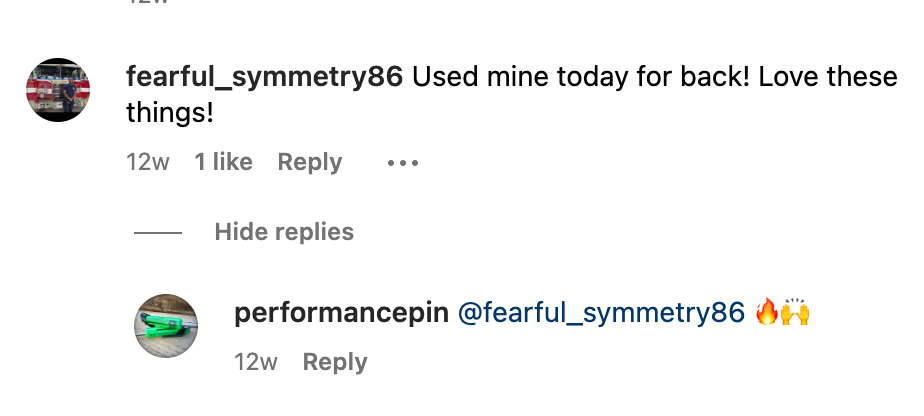Click the raised hands emoji
Viewport: 924px width, 416px height.
[x=795, y=313]
